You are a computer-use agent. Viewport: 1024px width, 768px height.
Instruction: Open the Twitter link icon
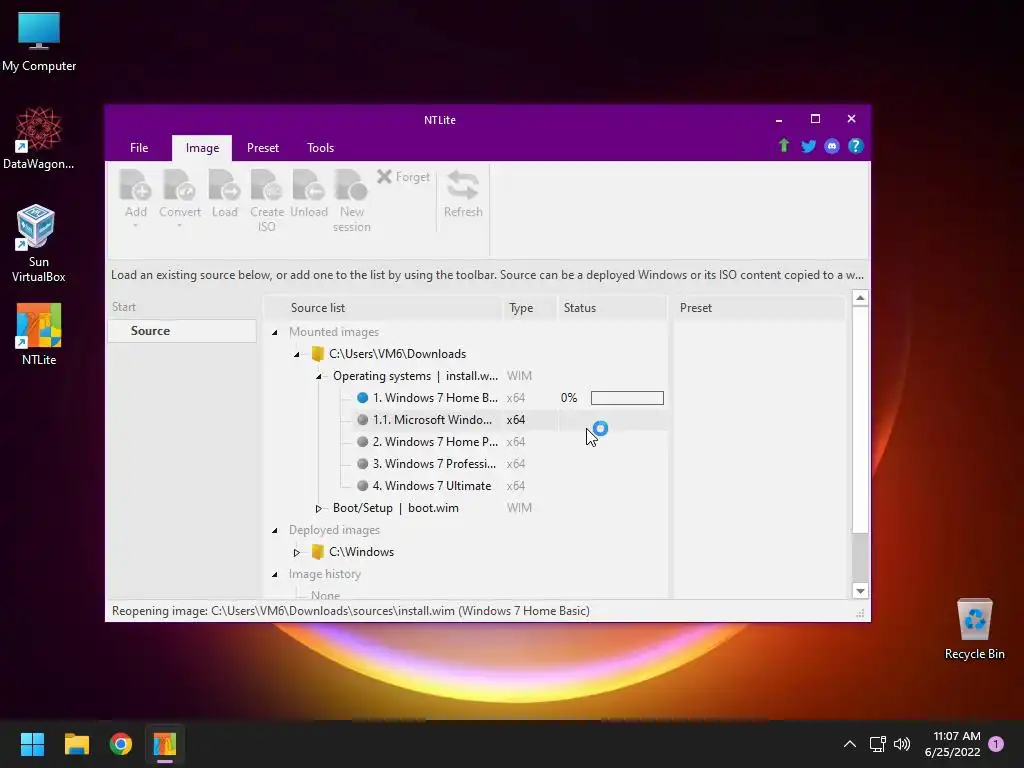click(808, 146)
